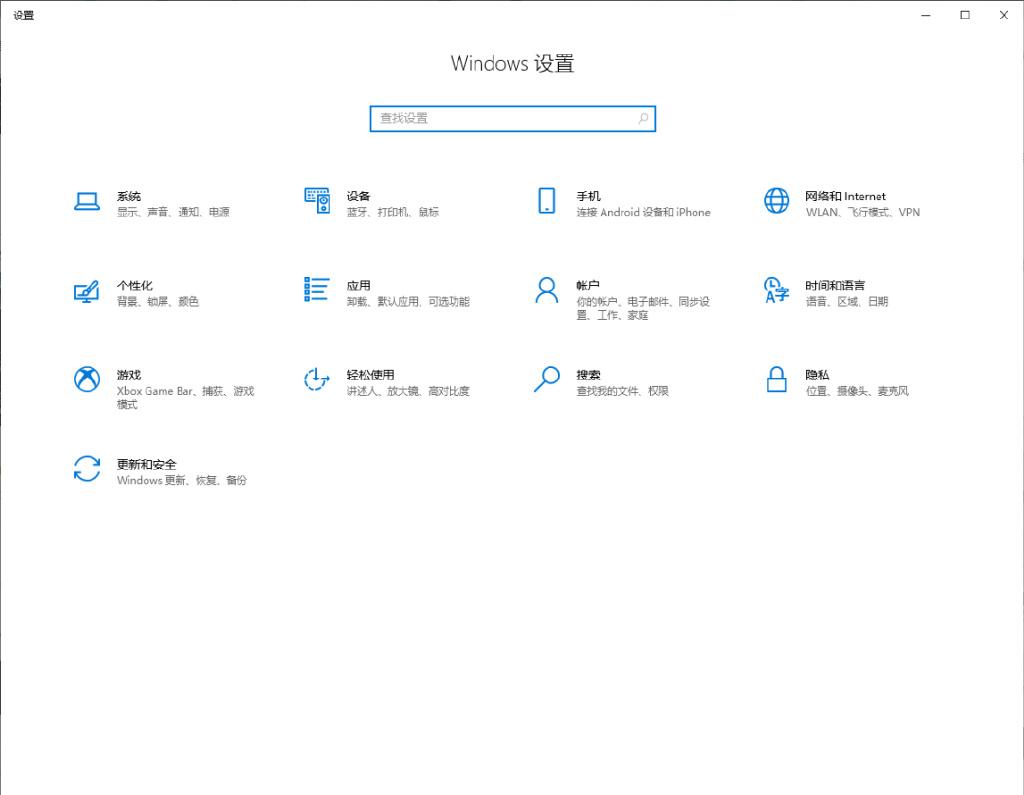Click text WLAN、飞行模式、VPN

[863, 212]
